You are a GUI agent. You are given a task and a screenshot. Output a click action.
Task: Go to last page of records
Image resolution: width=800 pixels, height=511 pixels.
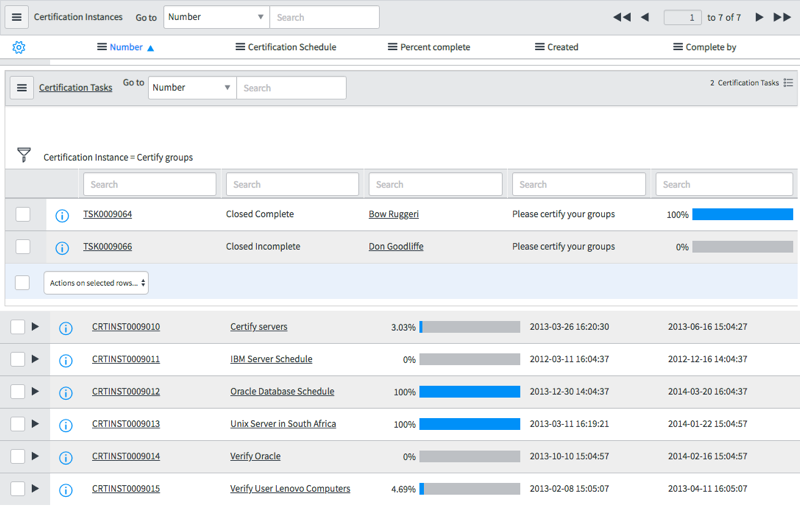tap(782, 17)
